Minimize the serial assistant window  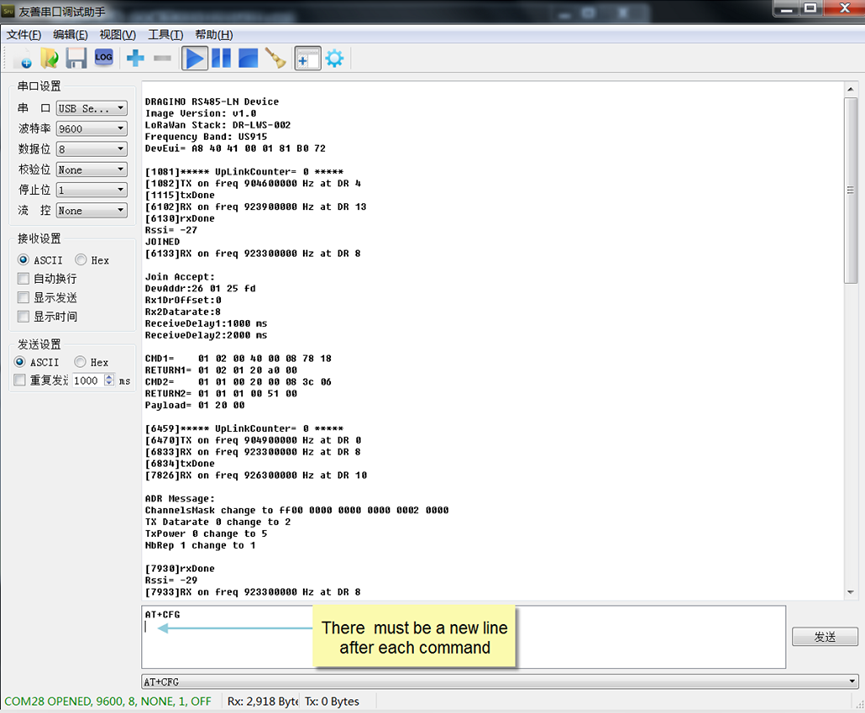click(x=786, y=8)
